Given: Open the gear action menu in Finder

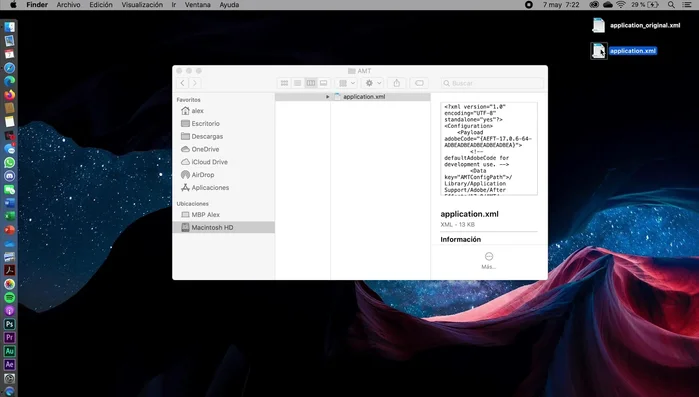Looking at the screenshot, I should (x=373, y=83).
